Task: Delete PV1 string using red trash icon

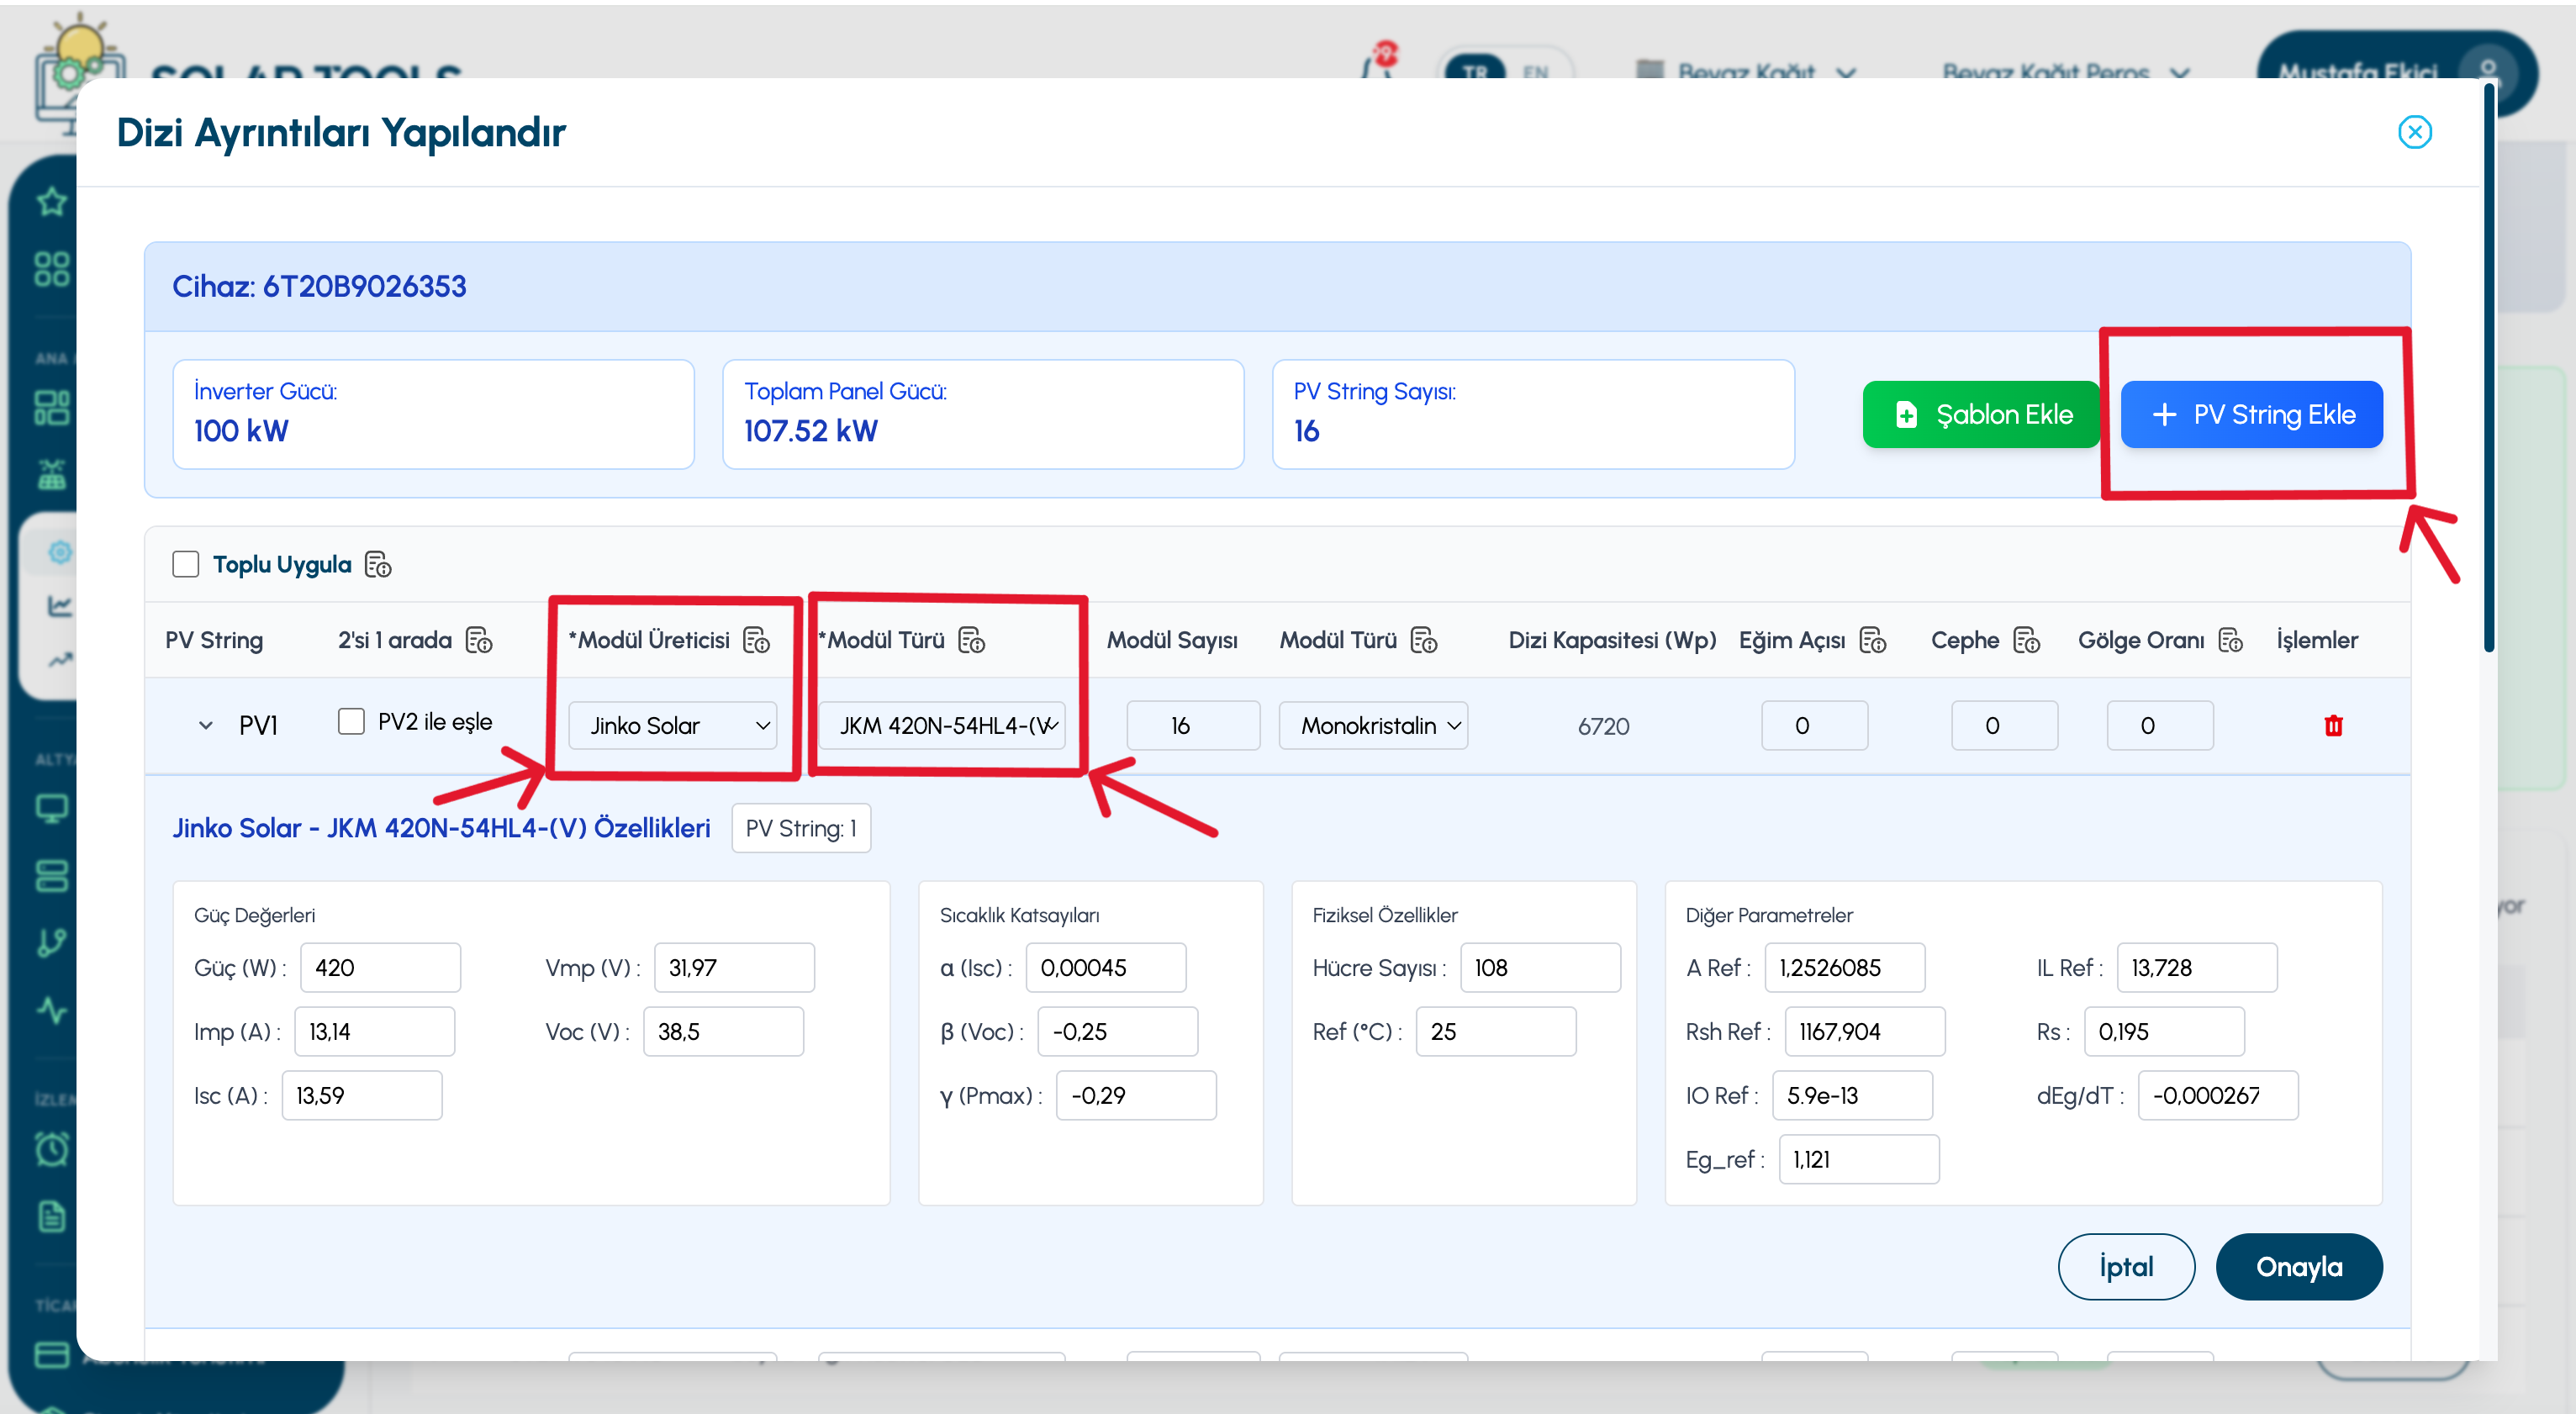Action: 2333,725
